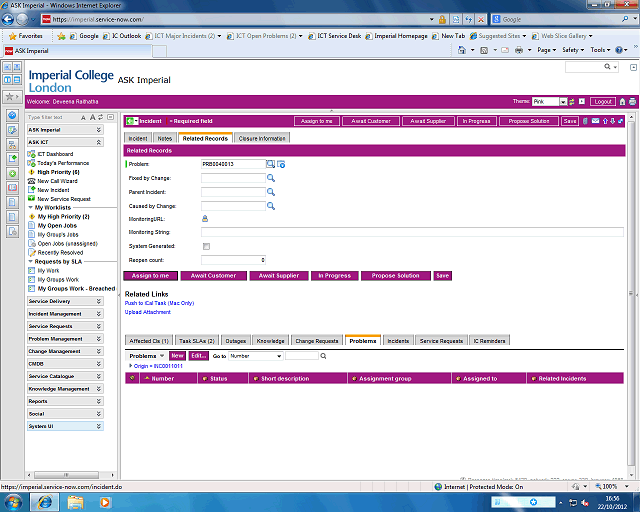Screen dimensions: 640x512
Task: Click the email envelope icon in header
Action: tap(594, 121)
